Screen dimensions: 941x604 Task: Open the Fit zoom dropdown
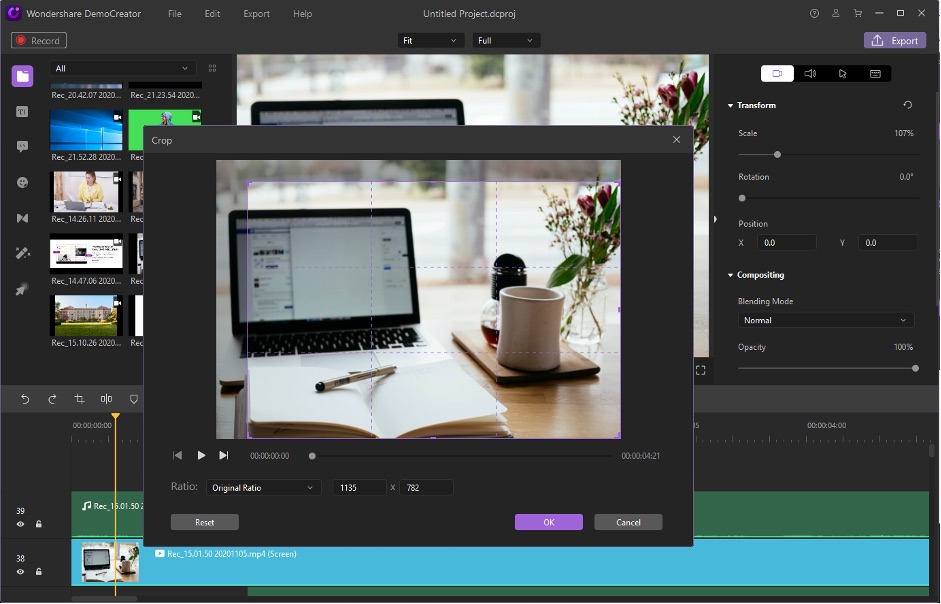tap(430, 41)
